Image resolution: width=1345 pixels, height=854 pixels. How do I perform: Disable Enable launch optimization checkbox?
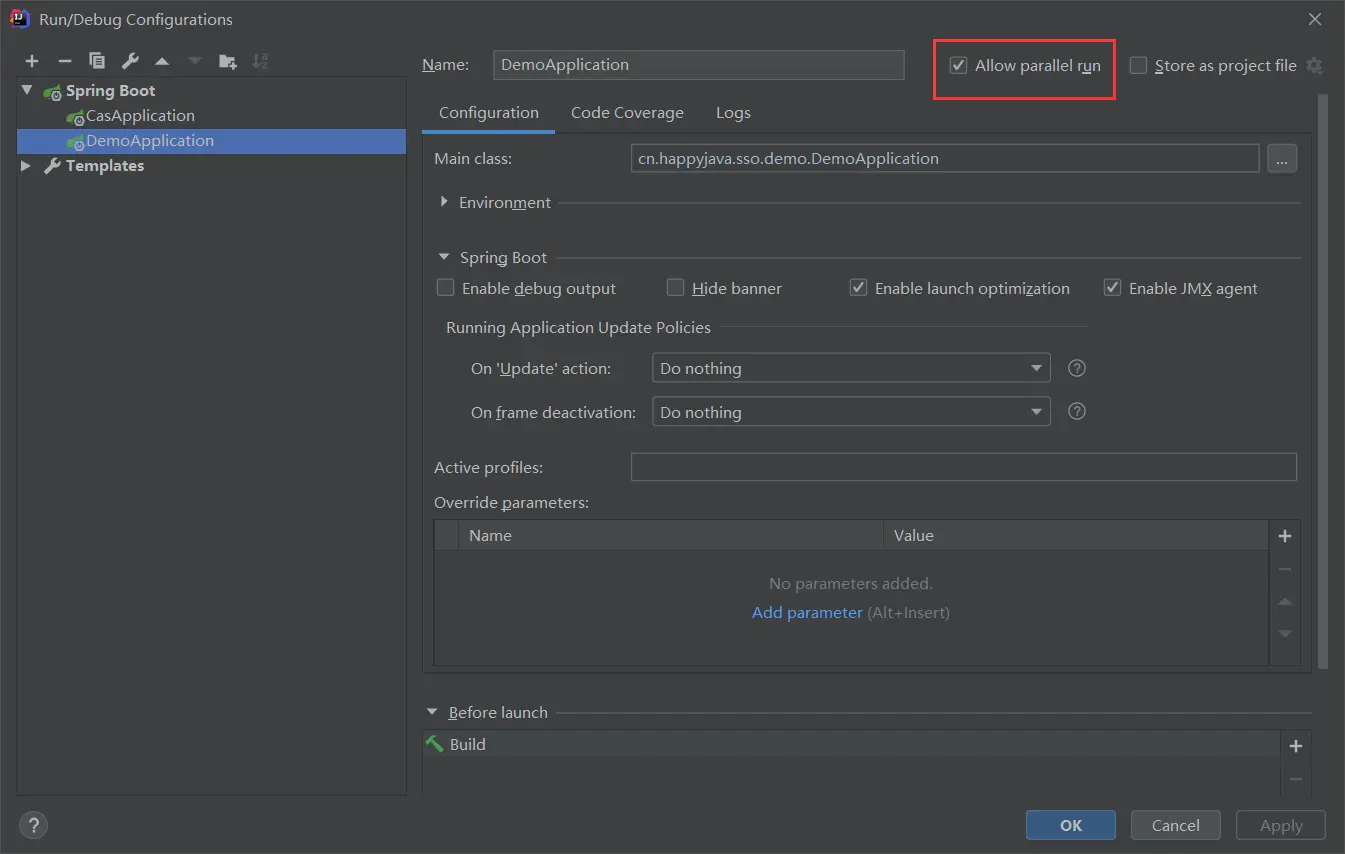[858, 288]
